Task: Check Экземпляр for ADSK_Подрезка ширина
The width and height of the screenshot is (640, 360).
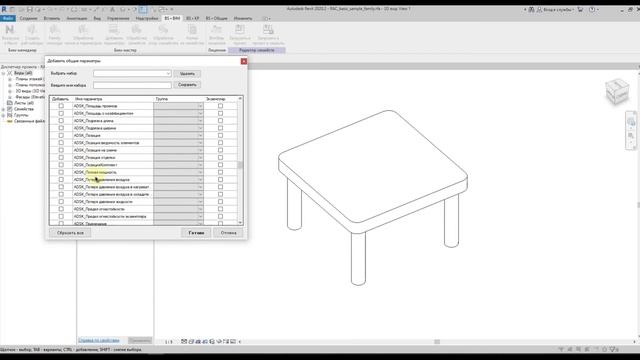Action: click(220, 128)
